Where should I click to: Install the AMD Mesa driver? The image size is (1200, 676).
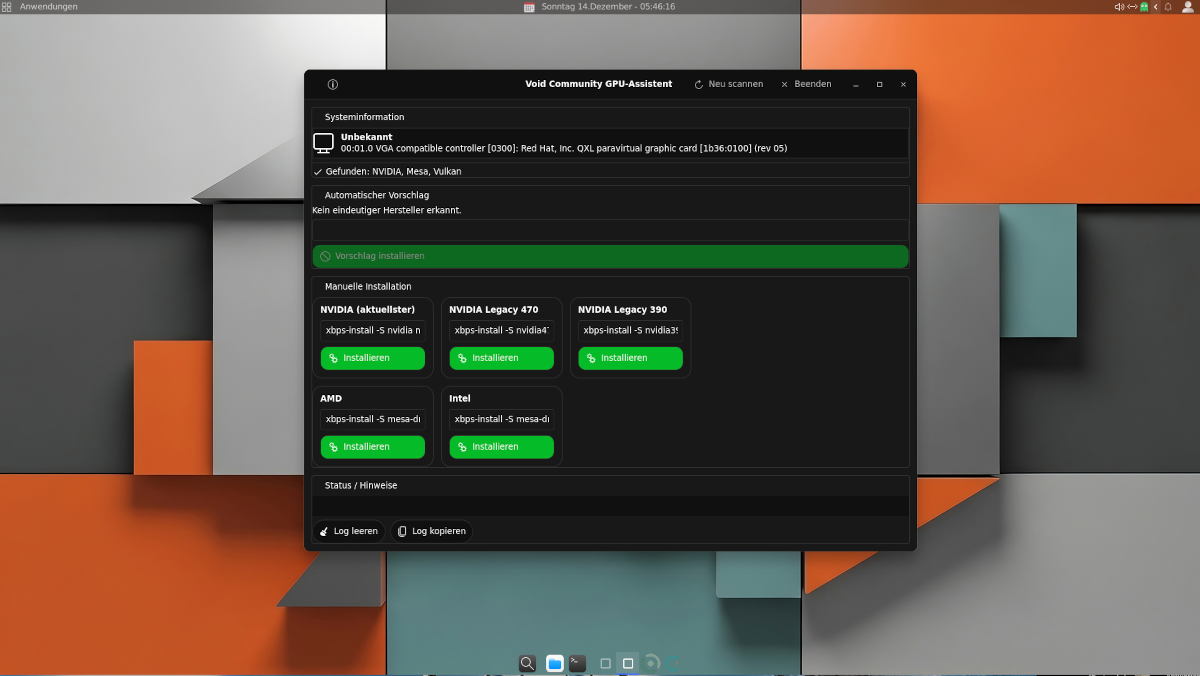(x=372, y=447)
